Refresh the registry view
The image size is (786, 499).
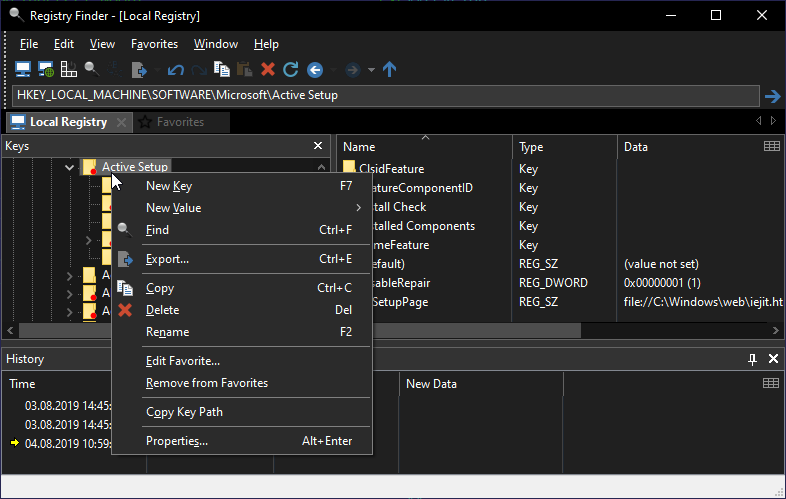(291, 69)
